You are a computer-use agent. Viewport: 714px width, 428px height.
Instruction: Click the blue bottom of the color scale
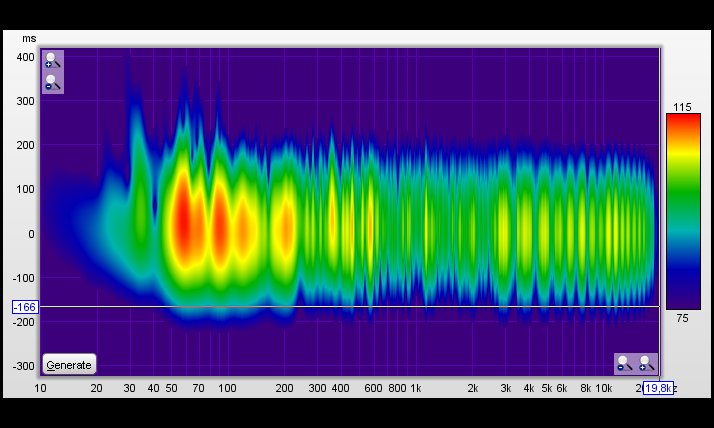tap(683, 300)
